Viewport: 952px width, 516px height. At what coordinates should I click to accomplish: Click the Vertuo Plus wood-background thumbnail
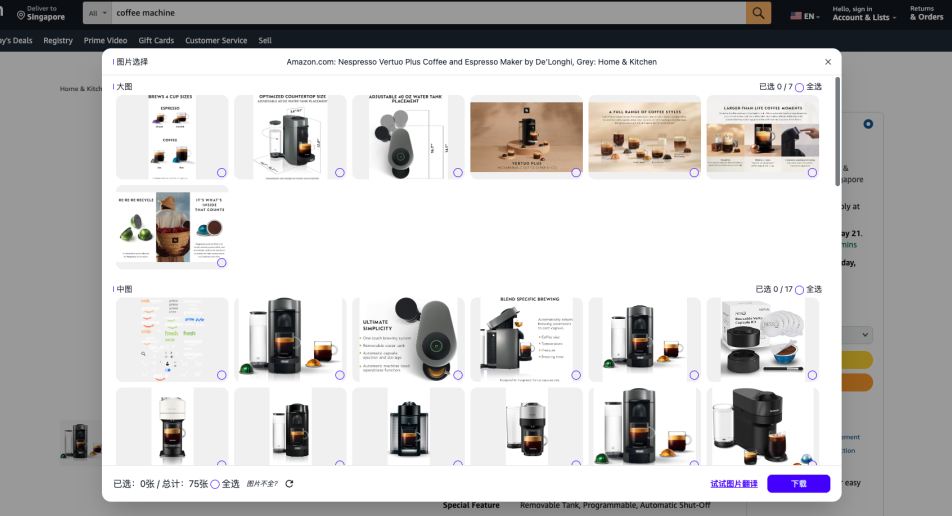526,137
